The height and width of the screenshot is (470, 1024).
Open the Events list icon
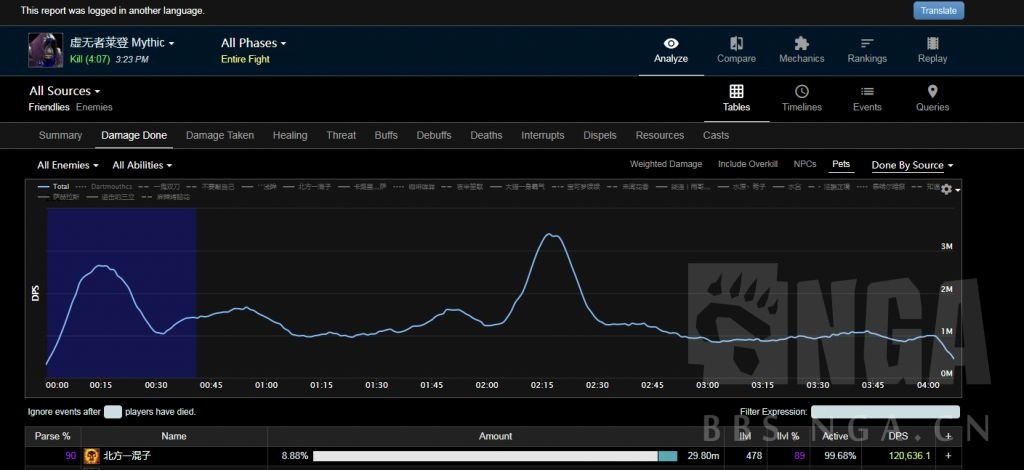pos(867,92)
